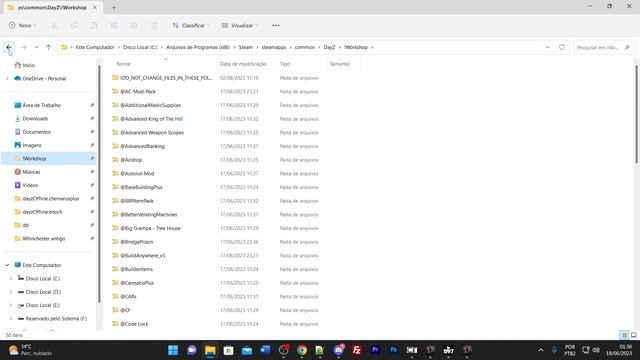The image size is (640, 360).
Task: Add a new tab with plus button
Action: [x=114, y=7]
